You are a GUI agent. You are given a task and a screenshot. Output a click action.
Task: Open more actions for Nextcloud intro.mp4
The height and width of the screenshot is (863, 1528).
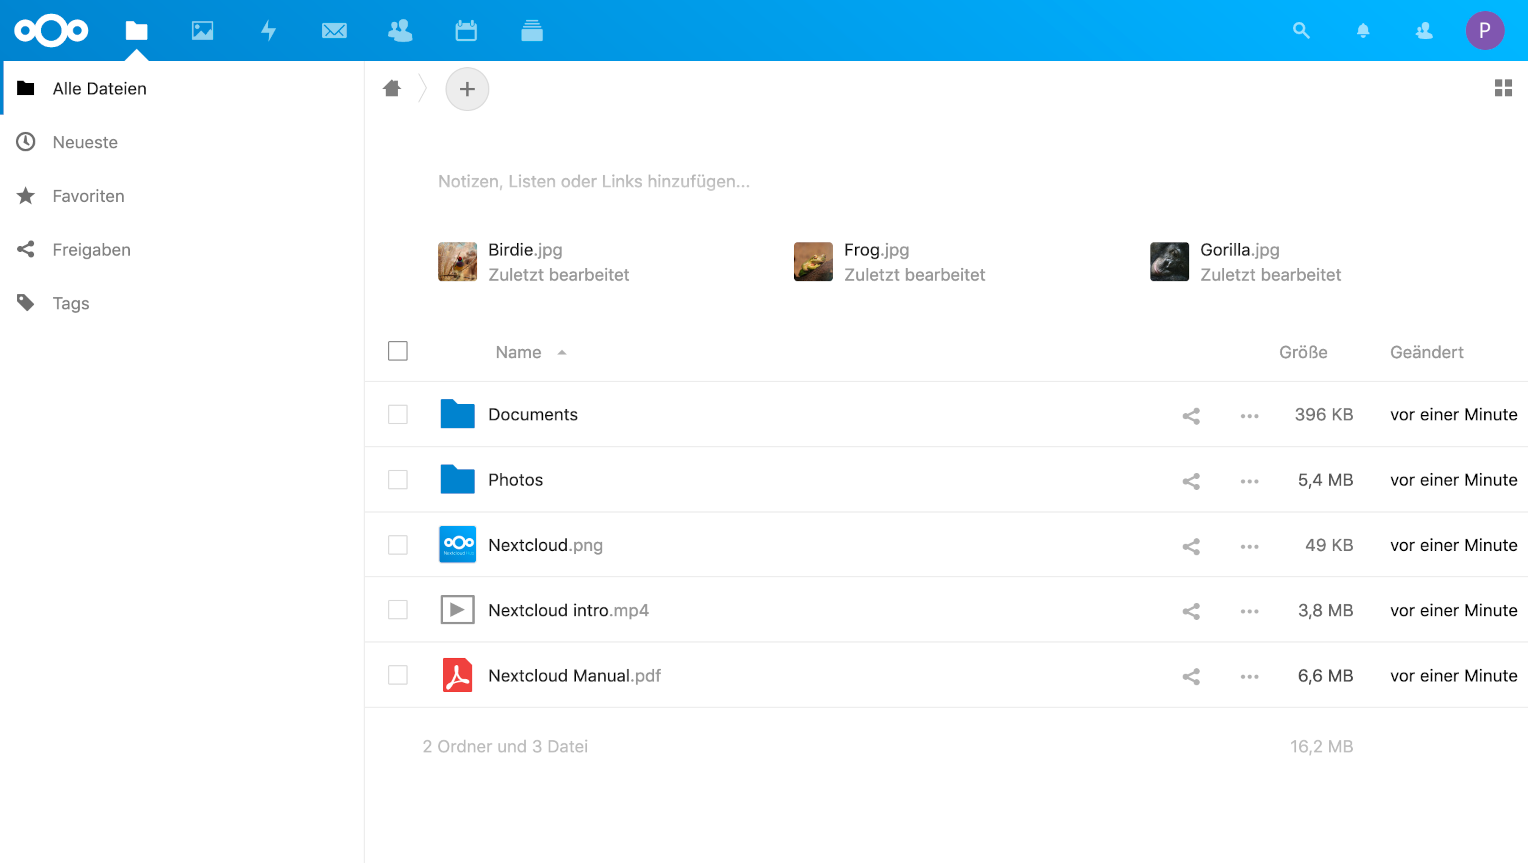click(1250, 611)
